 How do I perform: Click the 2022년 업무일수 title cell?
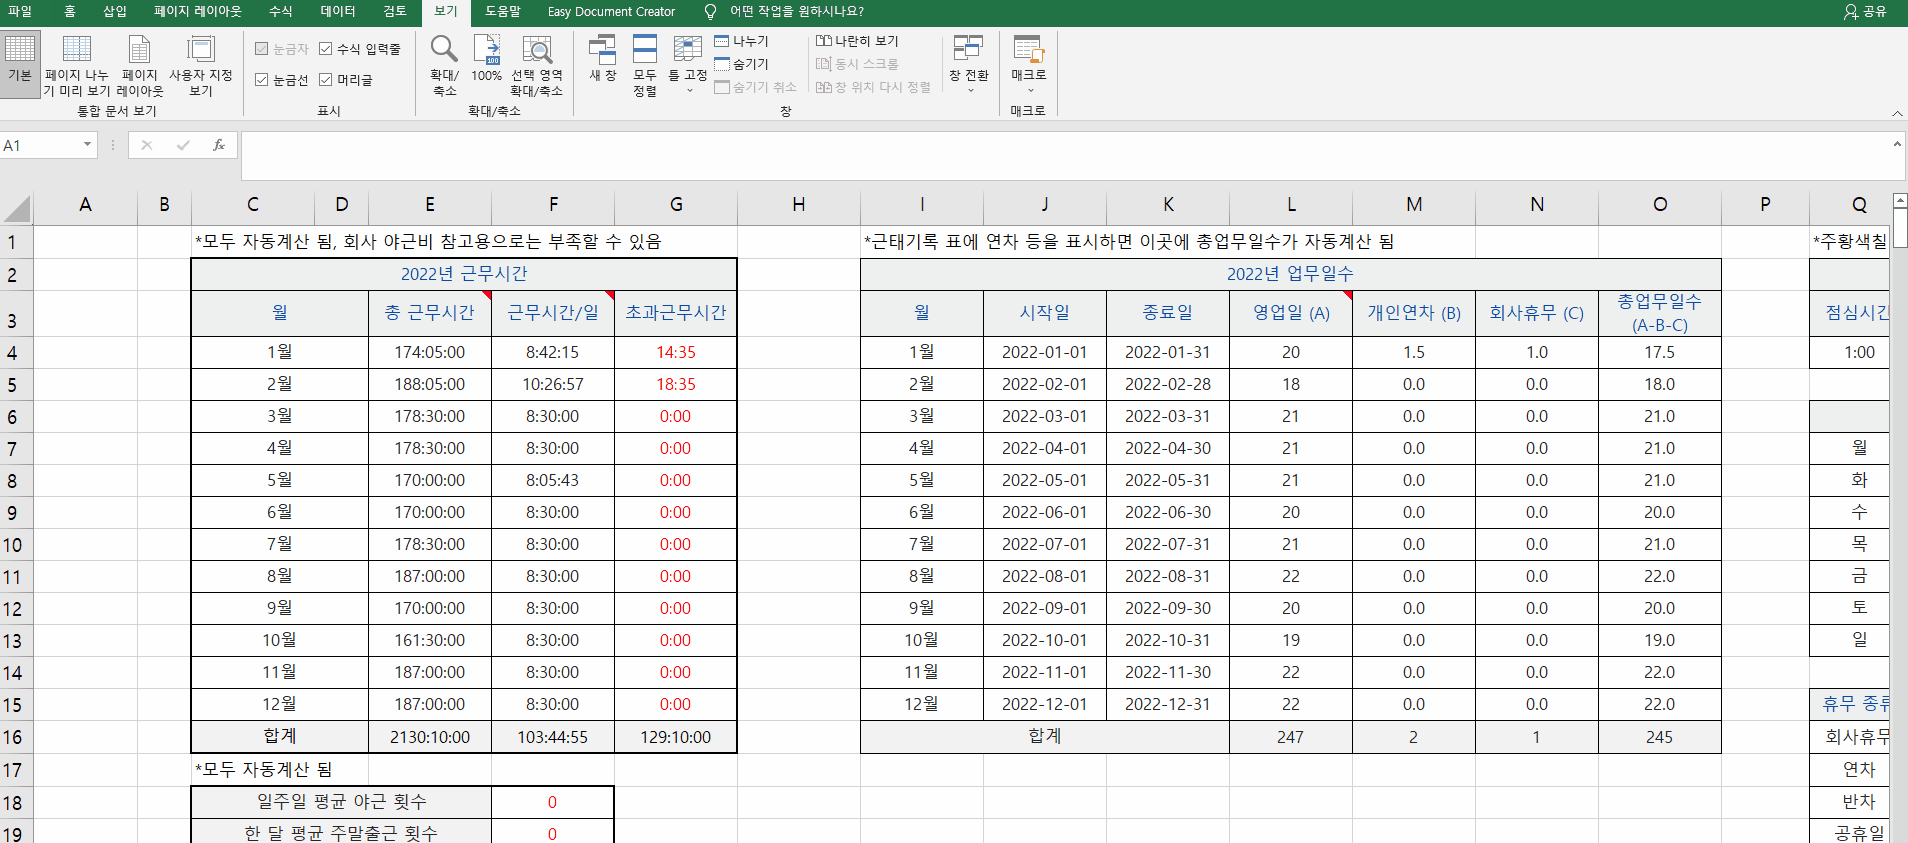(1290, 274)
